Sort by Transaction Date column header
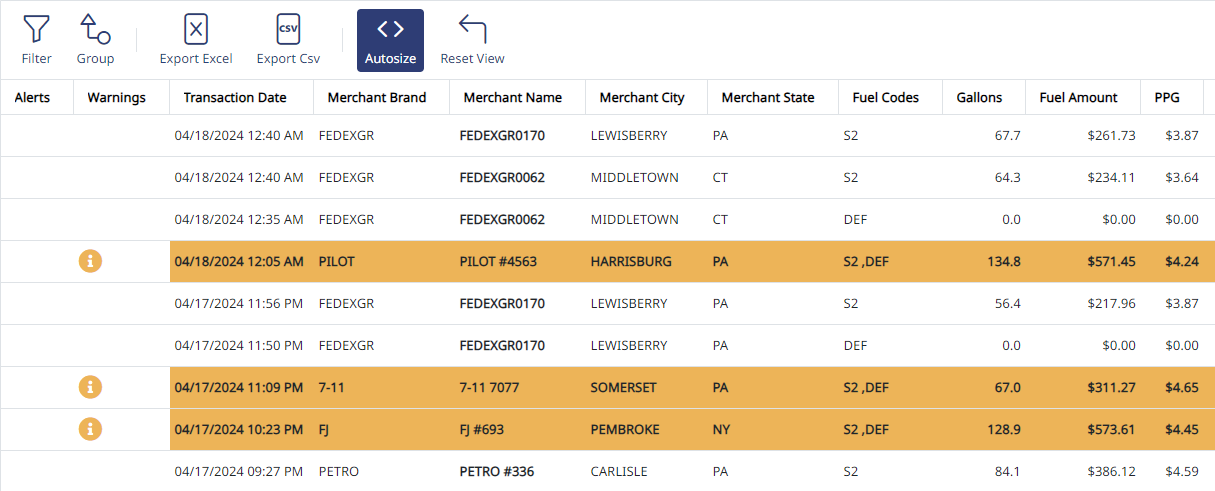1215x491 pixels. 235,97
